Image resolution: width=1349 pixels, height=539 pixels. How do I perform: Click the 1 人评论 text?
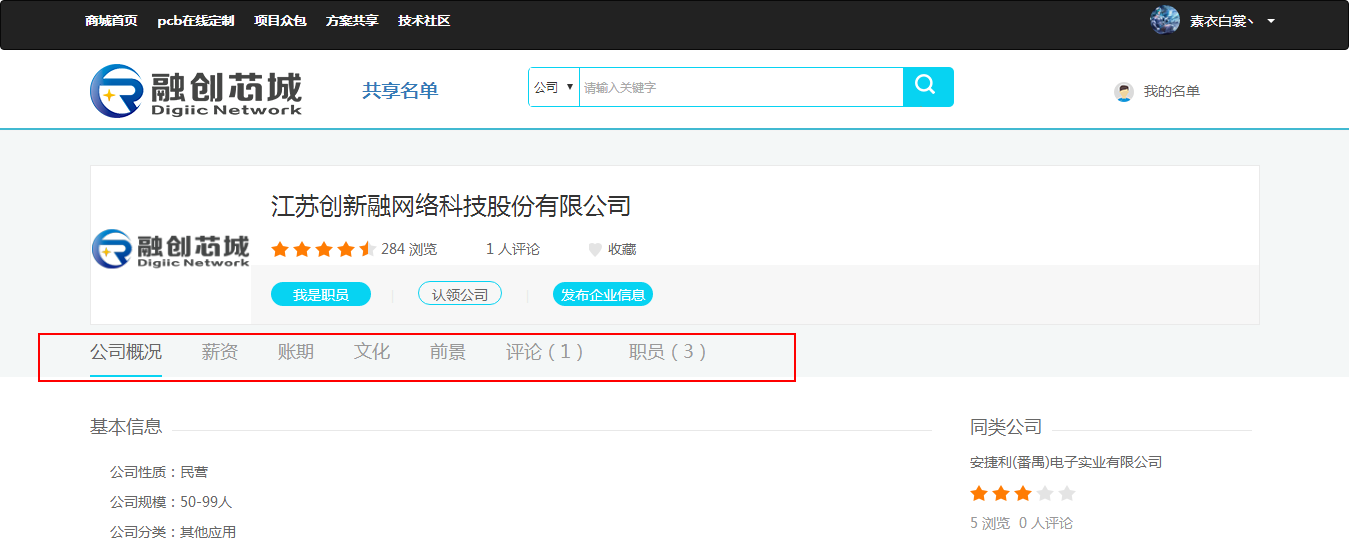tap(513, 249)
